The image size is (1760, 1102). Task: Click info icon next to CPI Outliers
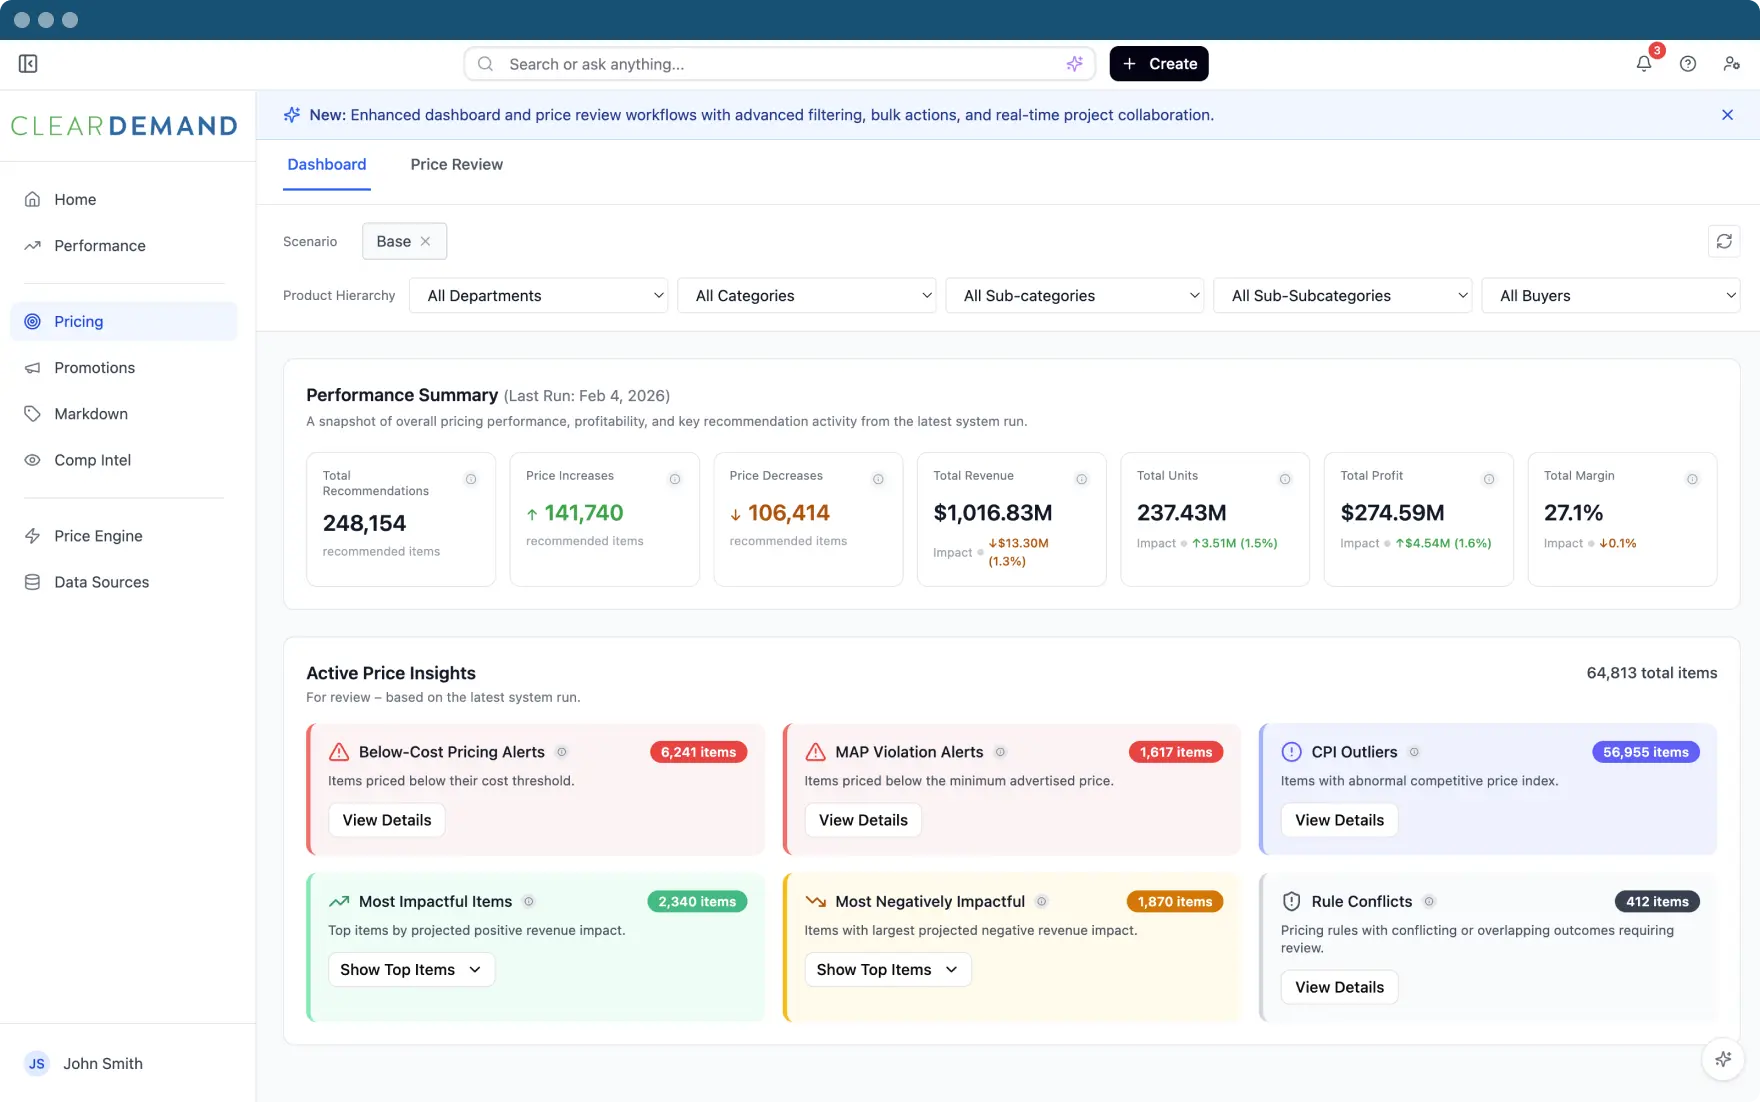(1414, 752)
